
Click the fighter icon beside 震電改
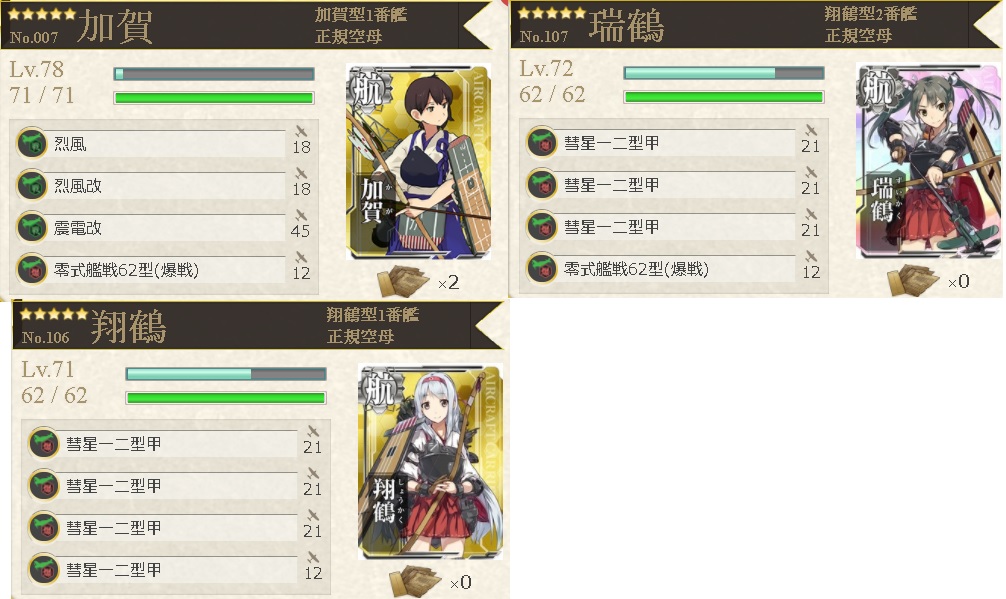(x=31, y=228)
